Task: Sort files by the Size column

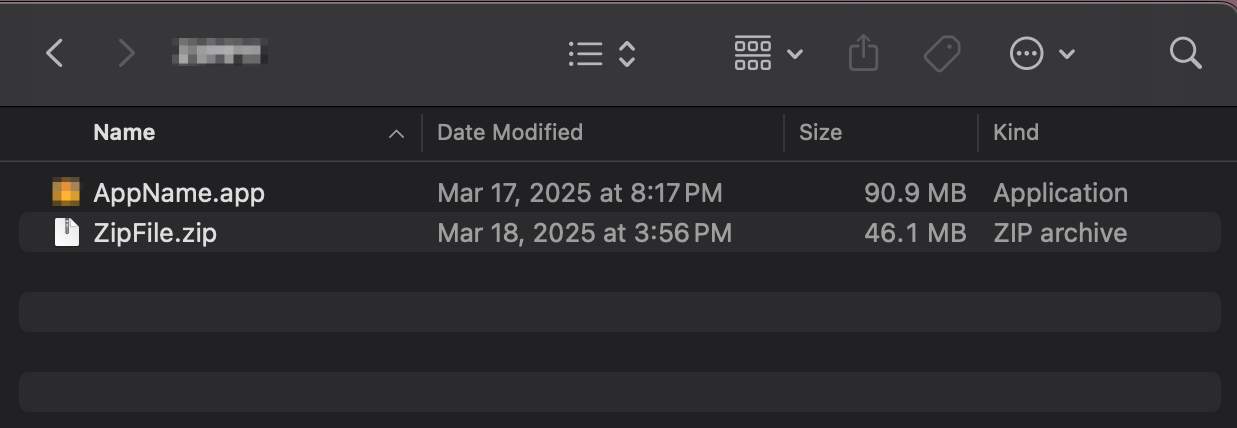Action: 820,132
